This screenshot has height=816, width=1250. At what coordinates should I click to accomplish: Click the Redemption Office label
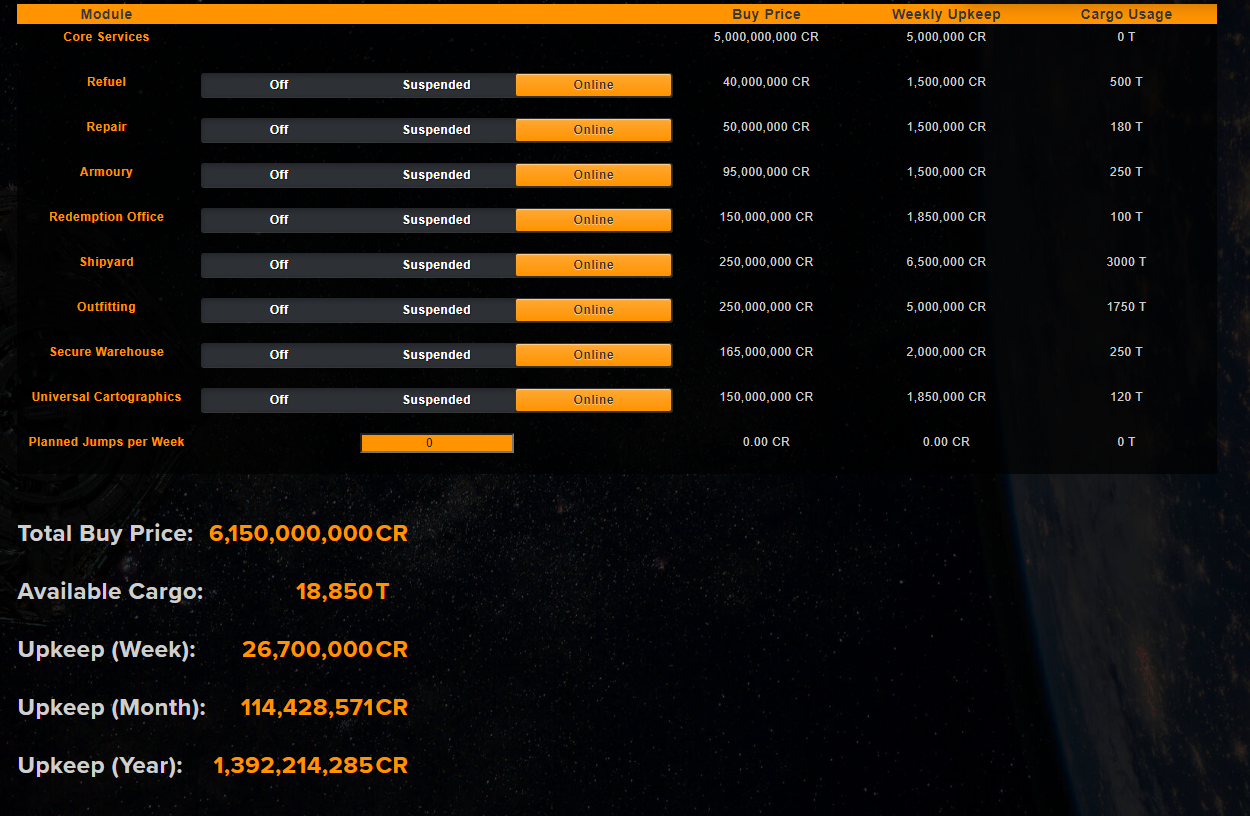(x=106, y=217)
